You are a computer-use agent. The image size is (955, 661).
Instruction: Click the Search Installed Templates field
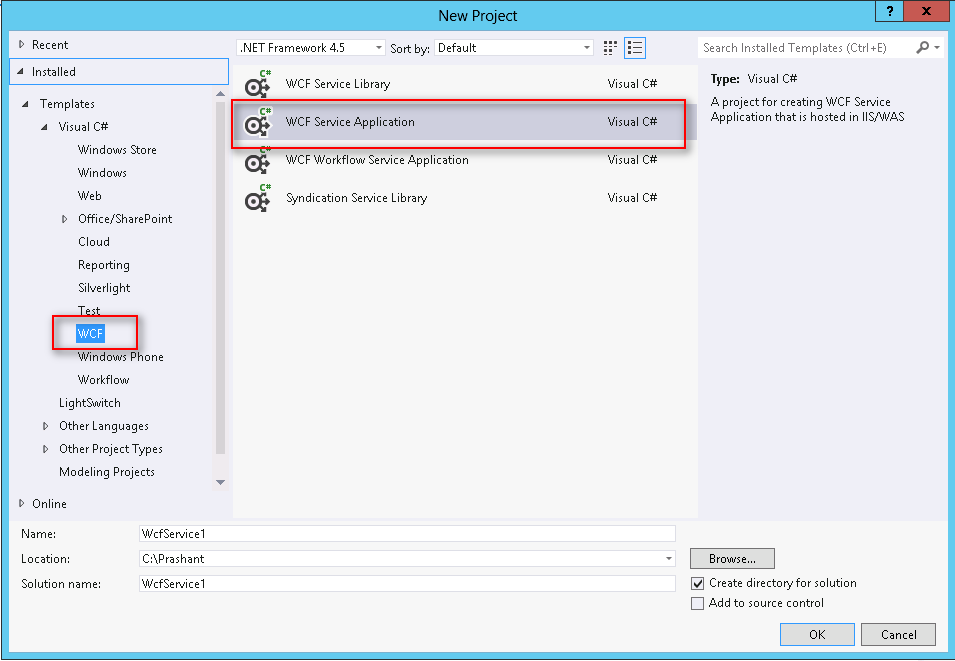tap(807, 48)
